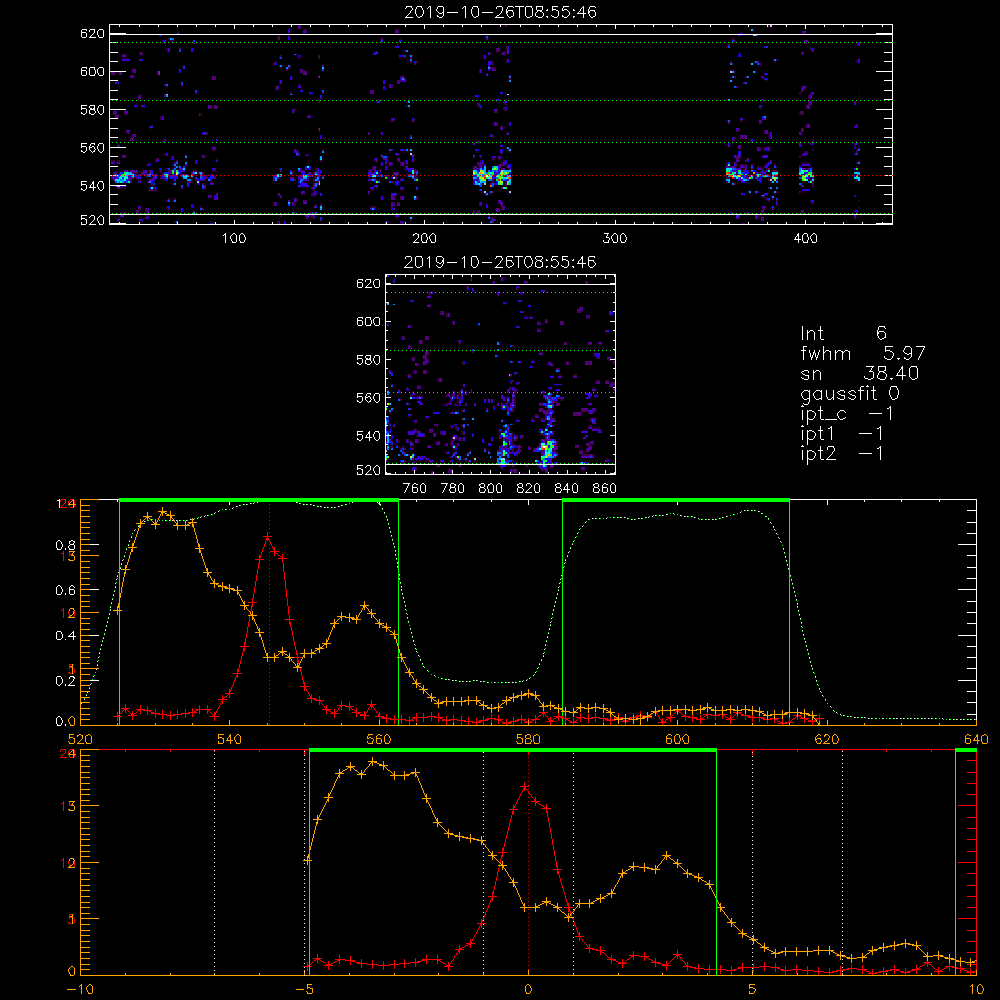The height and width of the screenshot is (1000, 1000).
Task: Click x-axis label 200 on top plot
Action: (424, 239)
